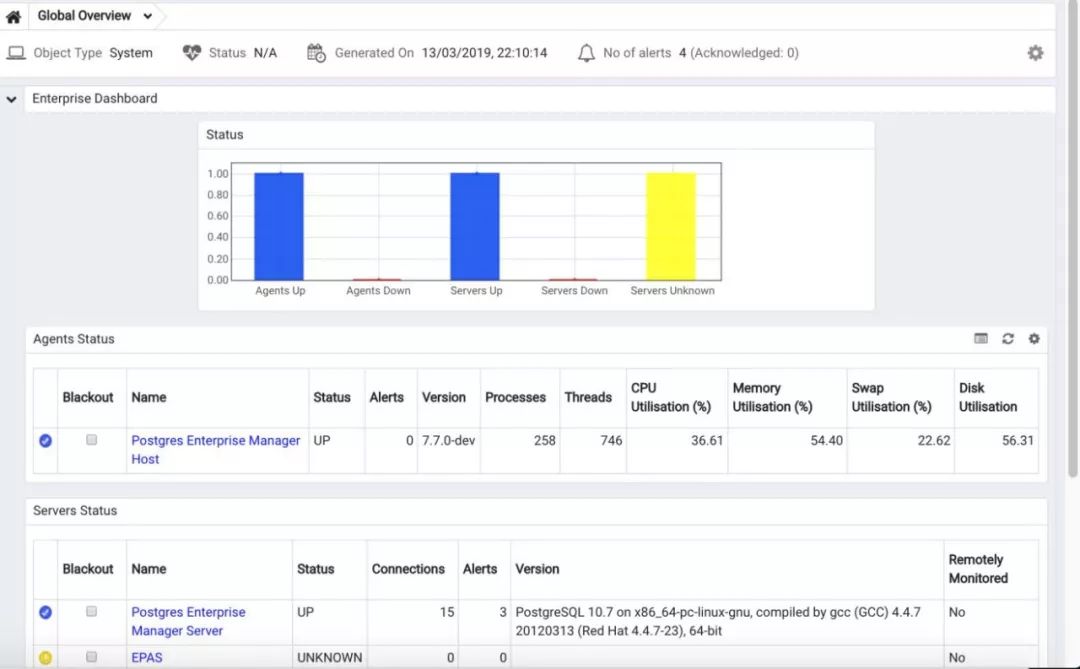The width and height of the screenshot is (1080, 669).
Task: Click the PostgreSQL 10.7 version text
Action: pos(718,621)
